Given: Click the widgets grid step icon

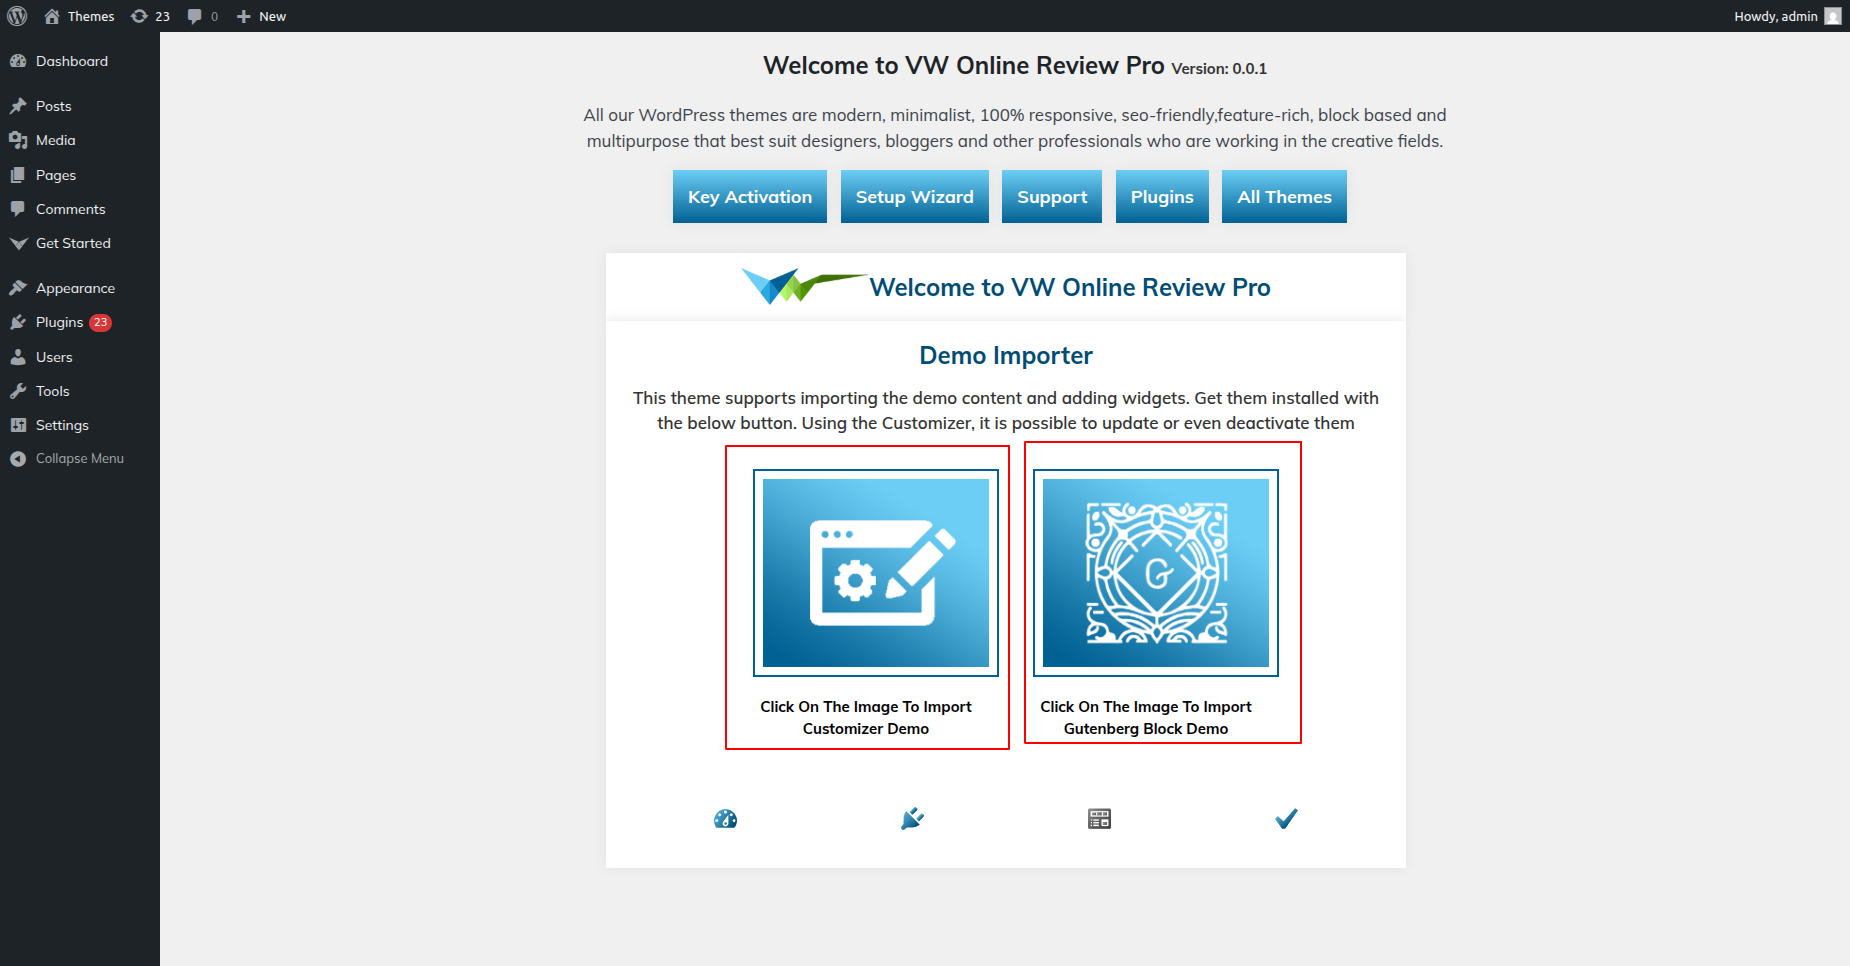Looking at the screenshot, I should (x=1099, y=819).
